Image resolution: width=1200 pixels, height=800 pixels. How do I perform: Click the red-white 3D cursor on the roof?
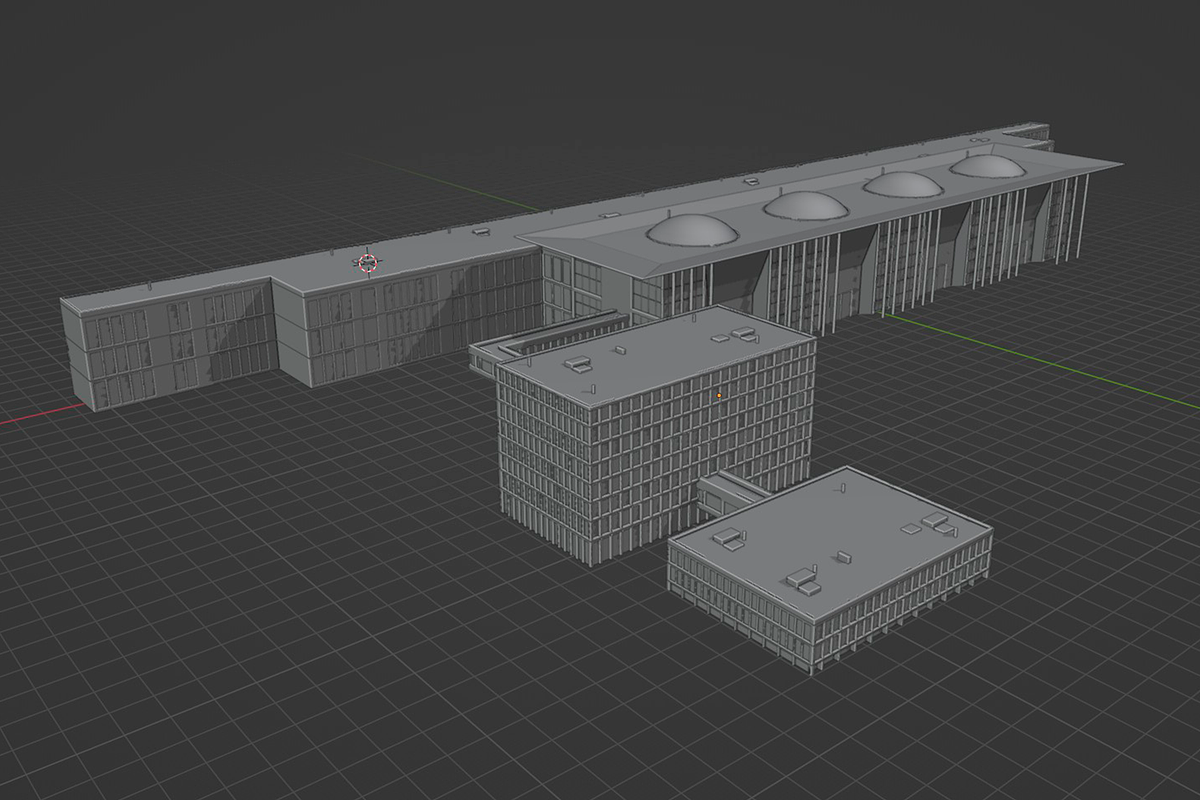pos(367,263)
